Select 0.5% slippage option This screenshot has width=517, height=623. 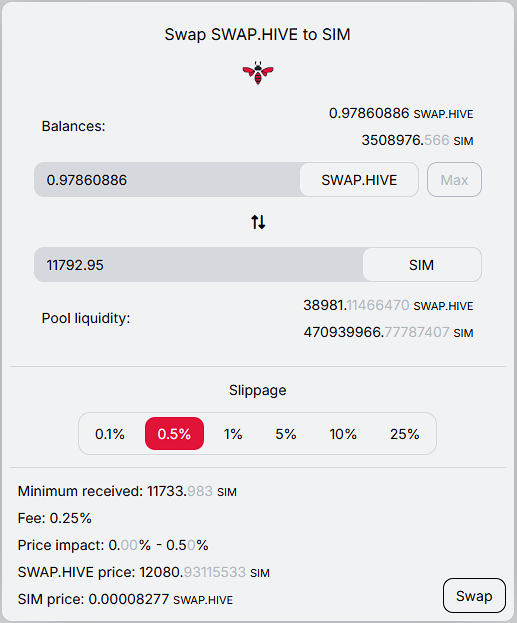174,434
